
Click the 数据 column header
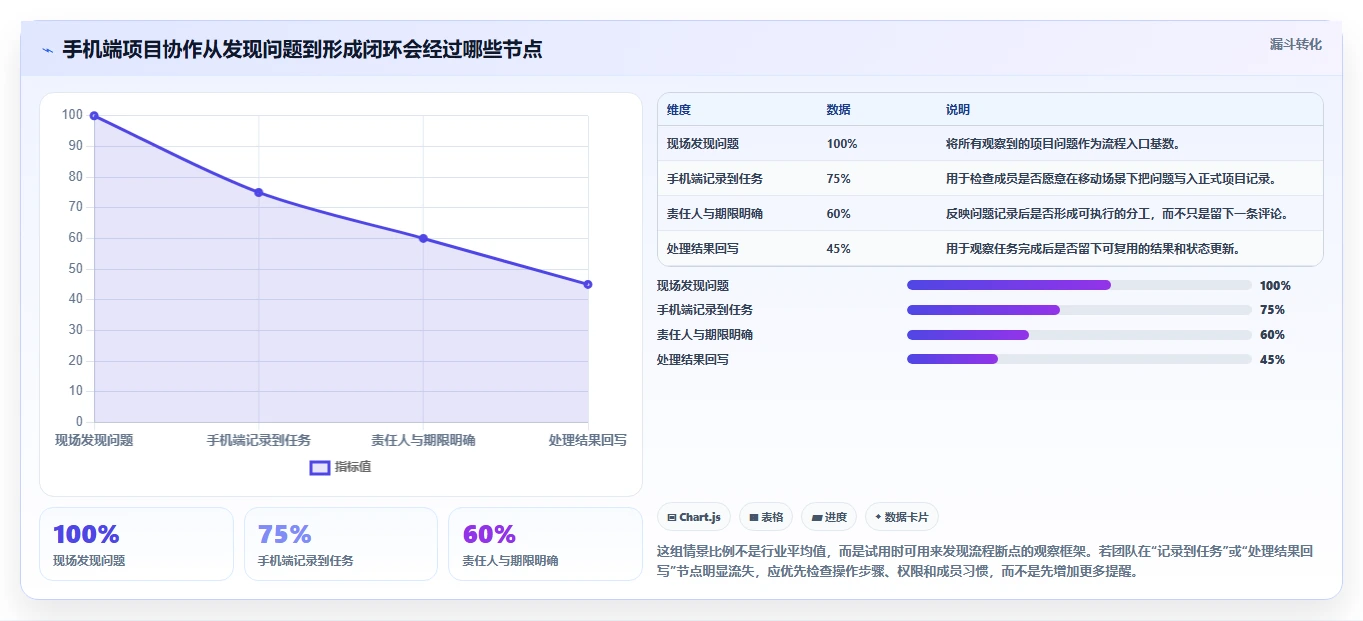click(x=839, y=110)
